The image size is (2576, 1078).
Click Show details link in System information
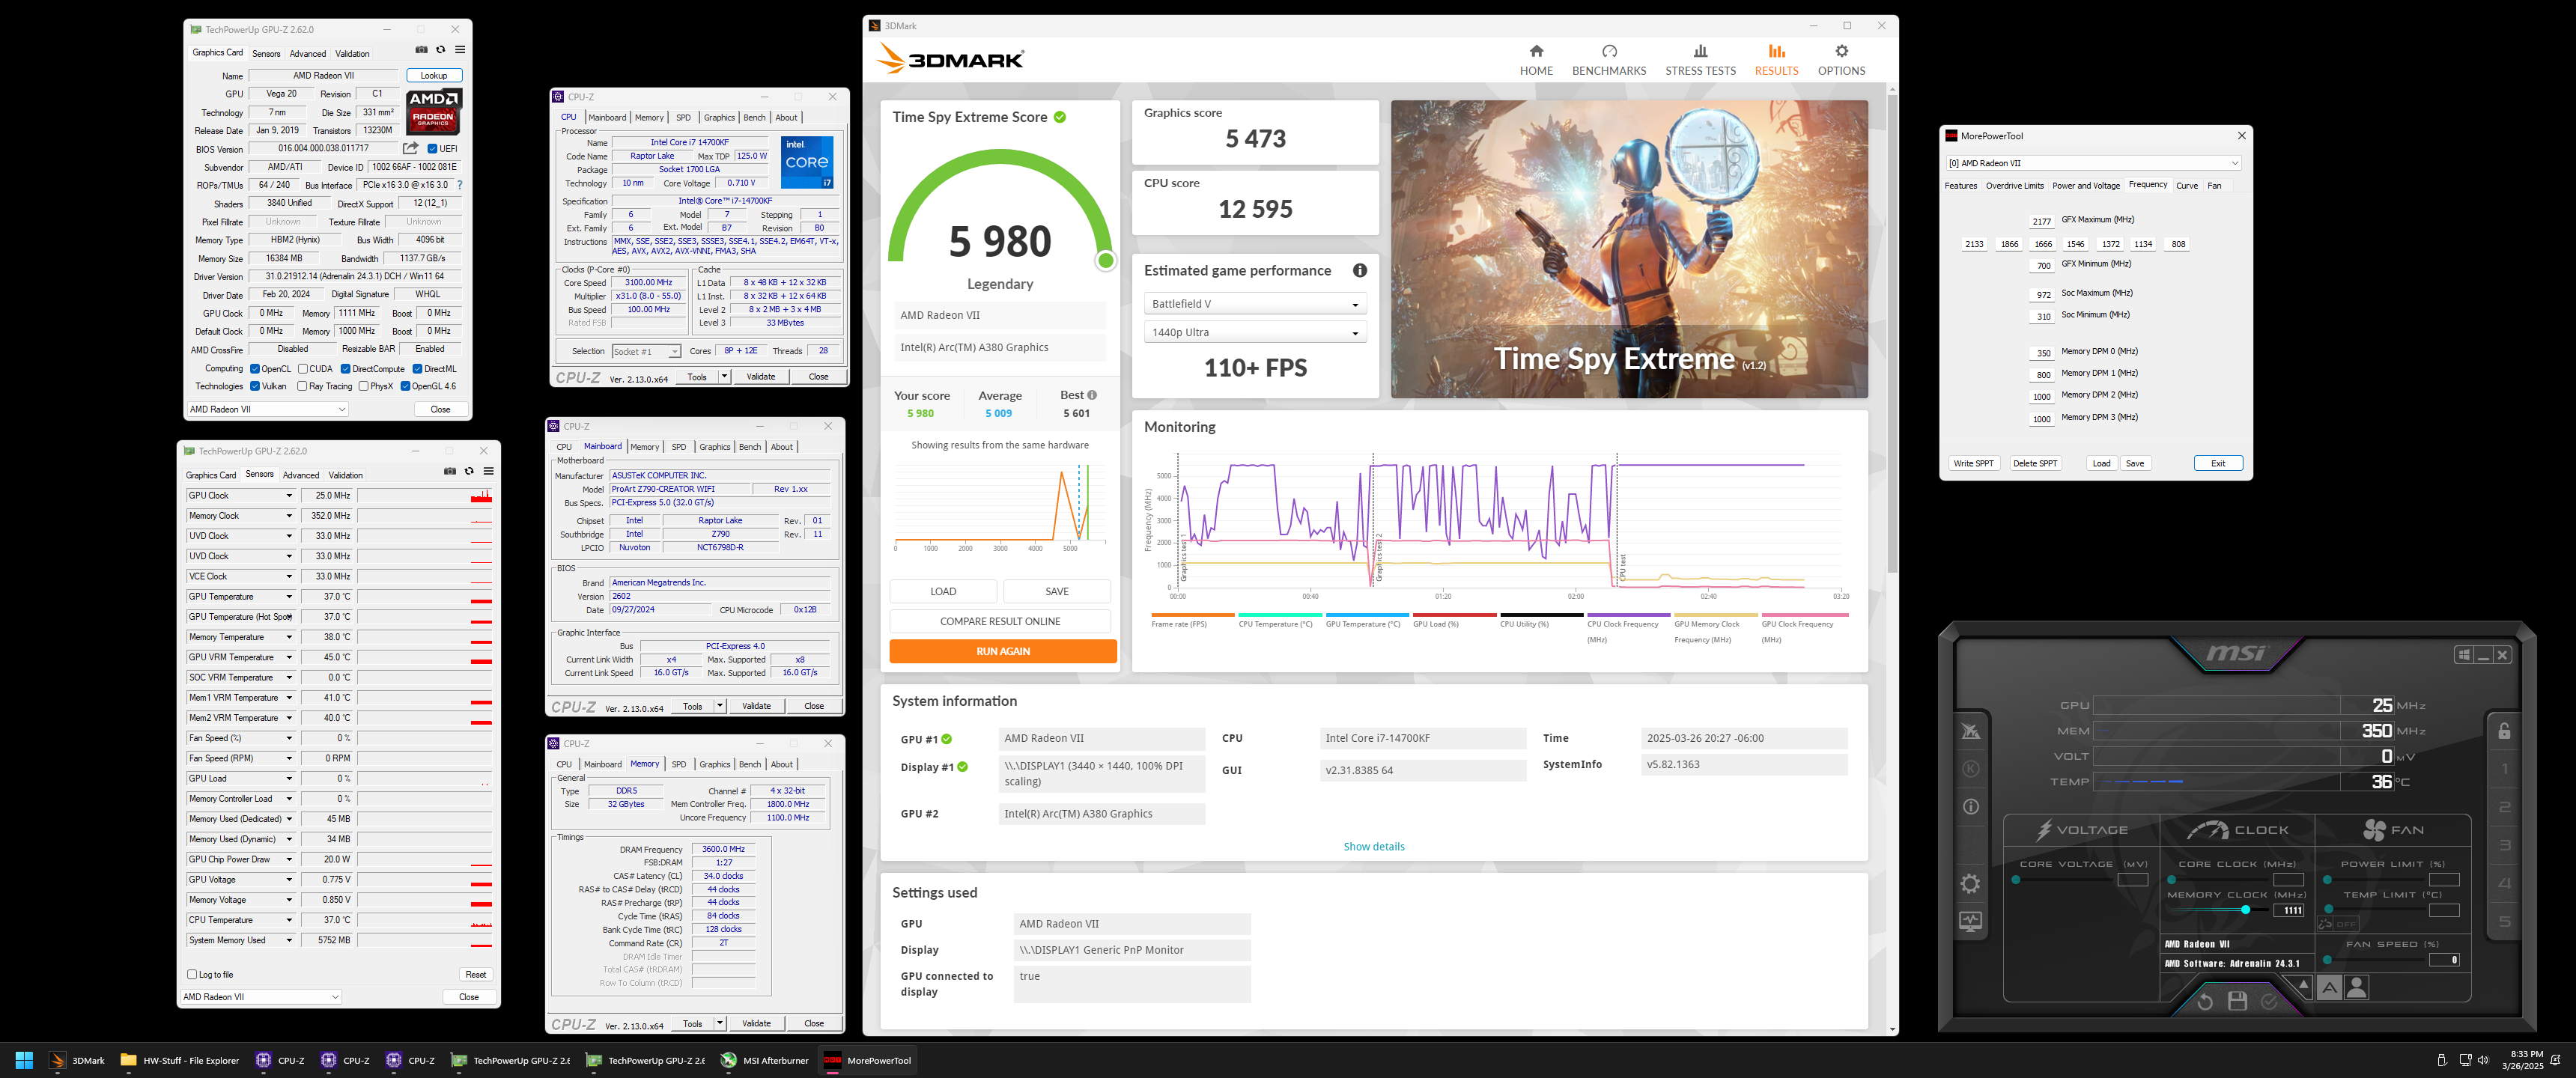click(1374, 847)
